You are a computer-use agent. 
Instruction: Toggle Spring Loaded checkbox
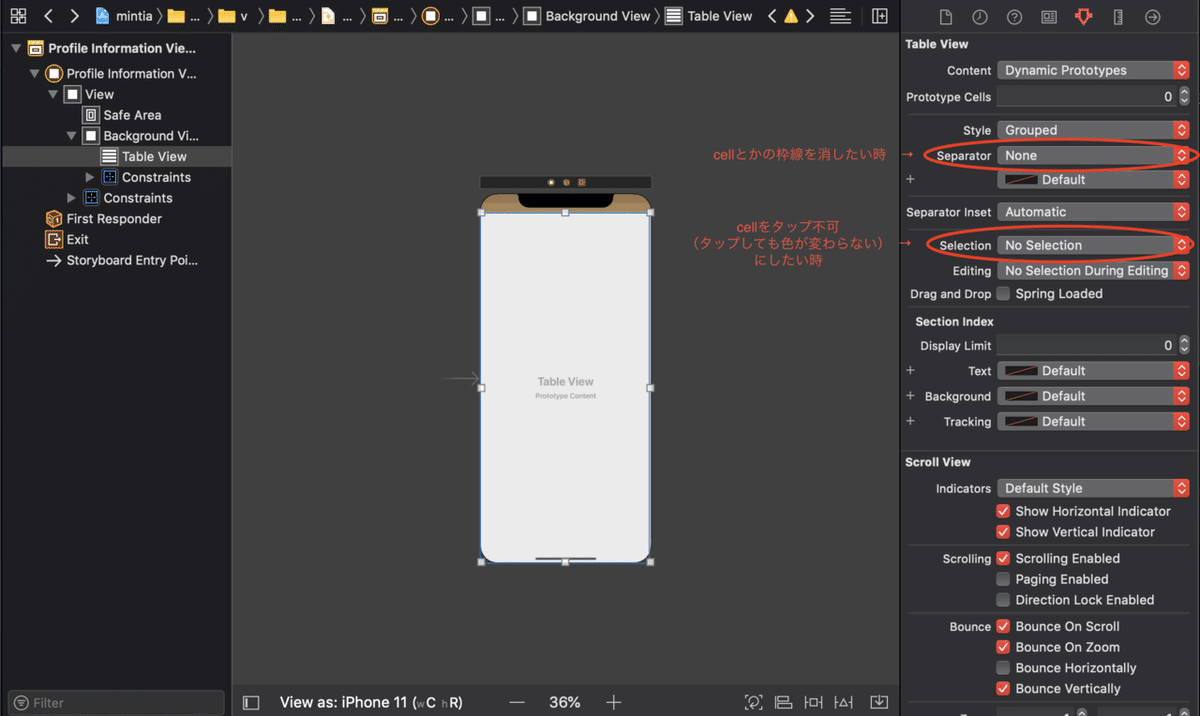point(1003,294)
